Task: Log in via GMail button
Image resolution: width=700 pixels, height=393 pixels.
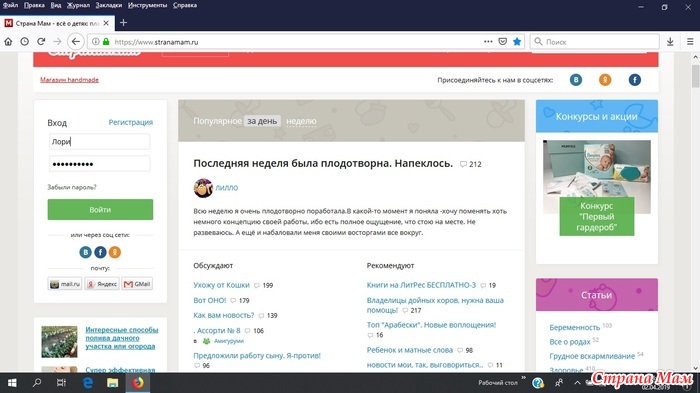Action: 137,284
